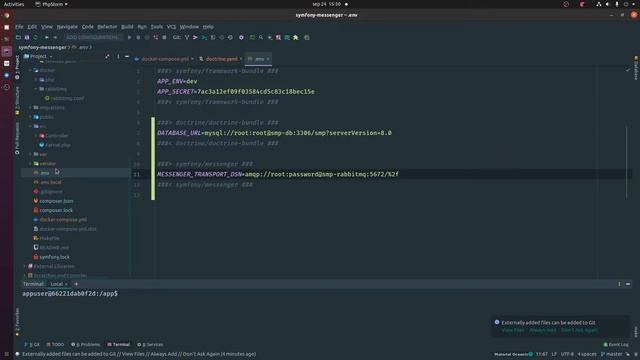Switch to the docker-compose.yml editor tab
The image size is (640, 360).
(164, 59)
